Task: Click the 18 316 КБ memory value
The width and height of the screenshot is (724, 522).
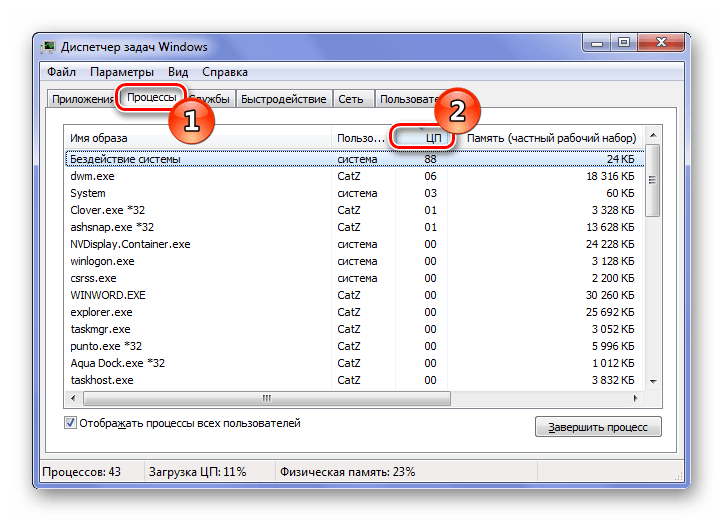Action: (610, 176)
